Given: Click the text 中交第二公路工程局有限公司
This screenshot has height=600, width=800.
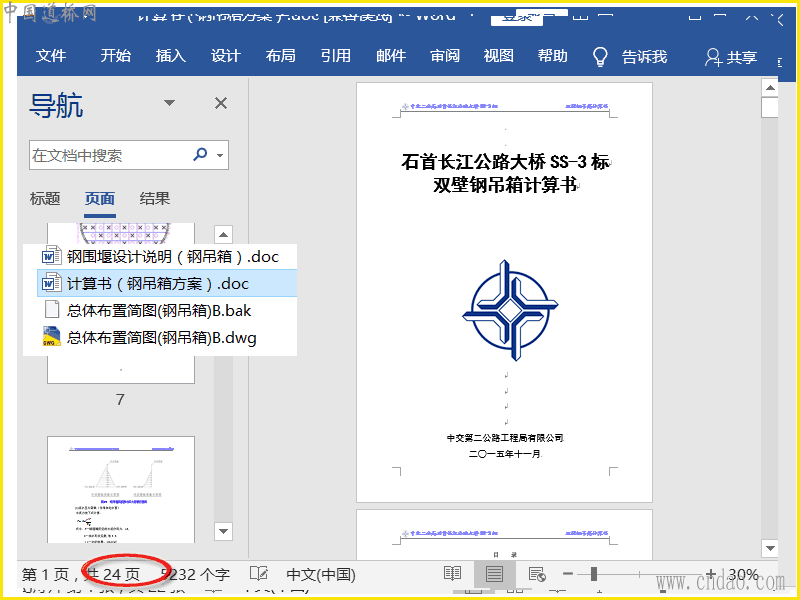Looking at the screenshot, I should click(505, 438).
